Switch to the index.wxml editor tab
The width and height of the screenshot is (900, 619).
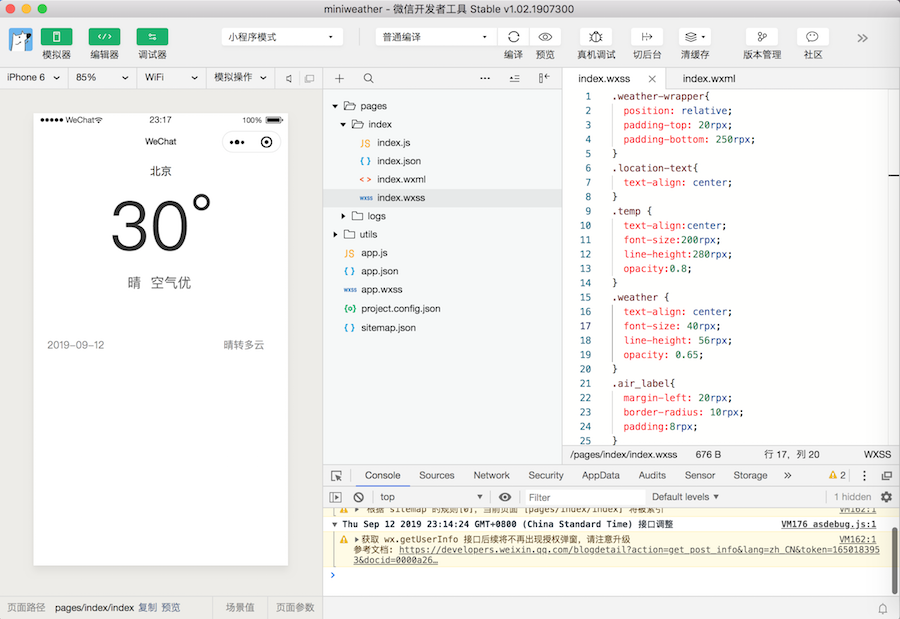pos(709,78)
